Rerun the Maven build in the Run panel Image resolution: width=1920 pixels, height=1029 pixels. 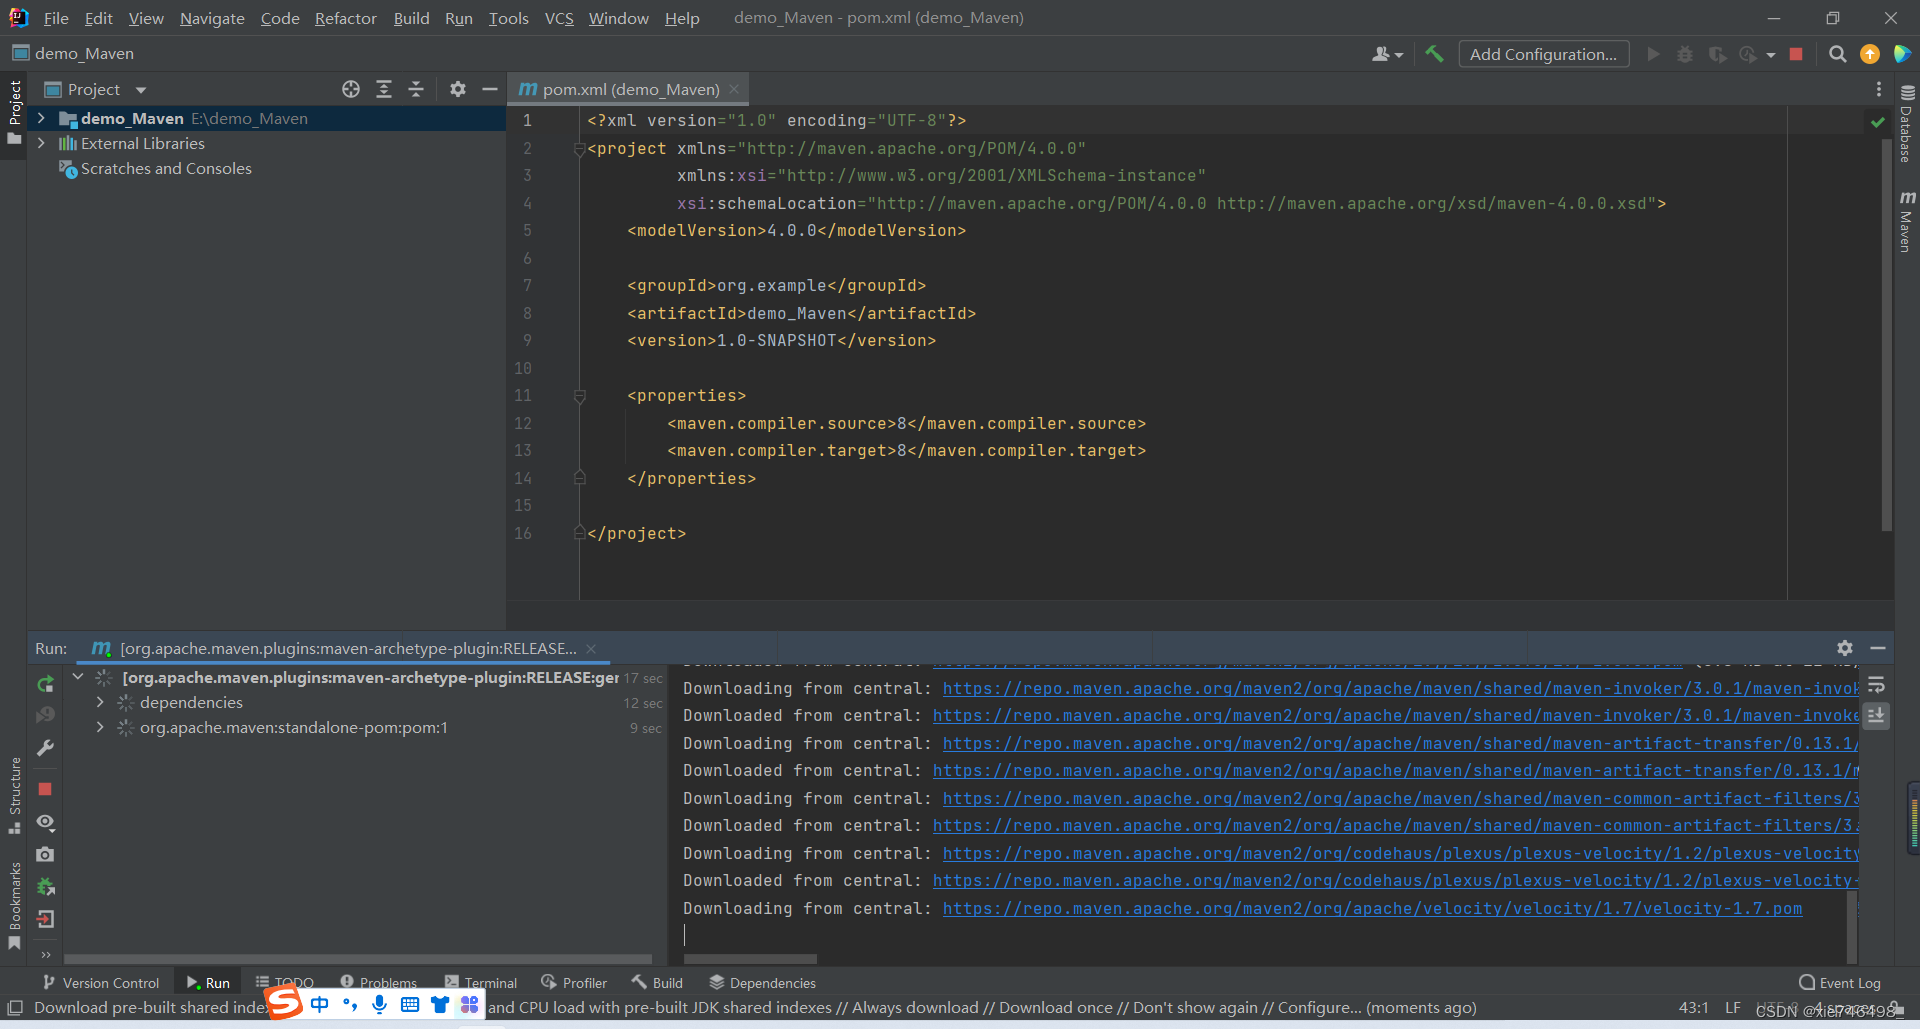tap(44, 685)
